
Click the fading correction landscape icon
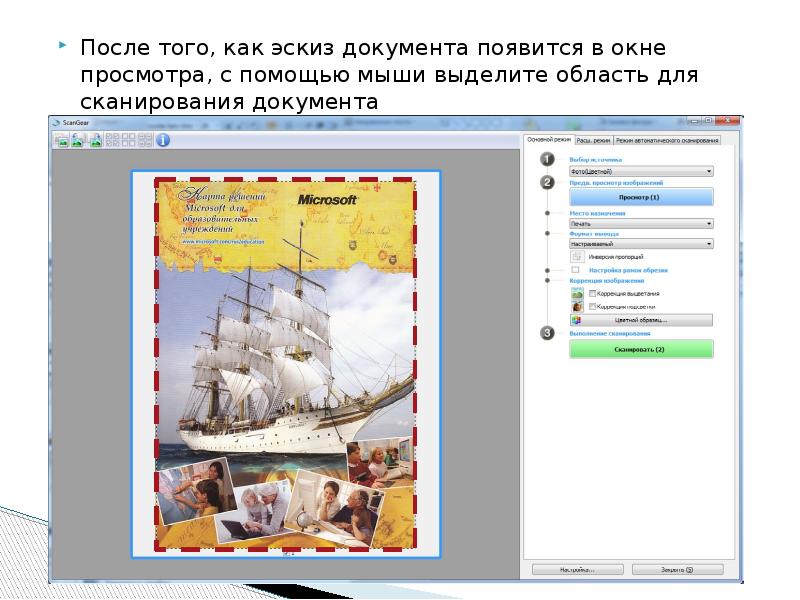pyautogui.click(x=577, y=293)
